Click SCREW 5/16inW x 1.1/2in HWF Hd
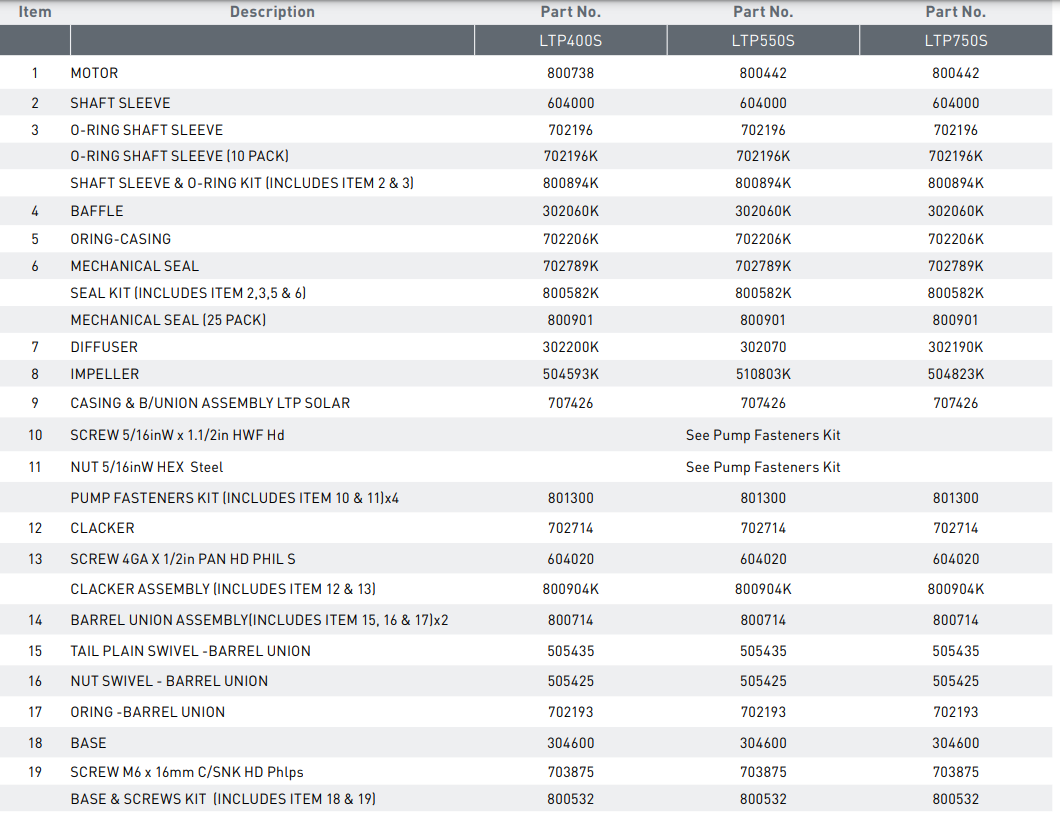The height and width of the screenshot is (817, 1060). tap(177, 435)
